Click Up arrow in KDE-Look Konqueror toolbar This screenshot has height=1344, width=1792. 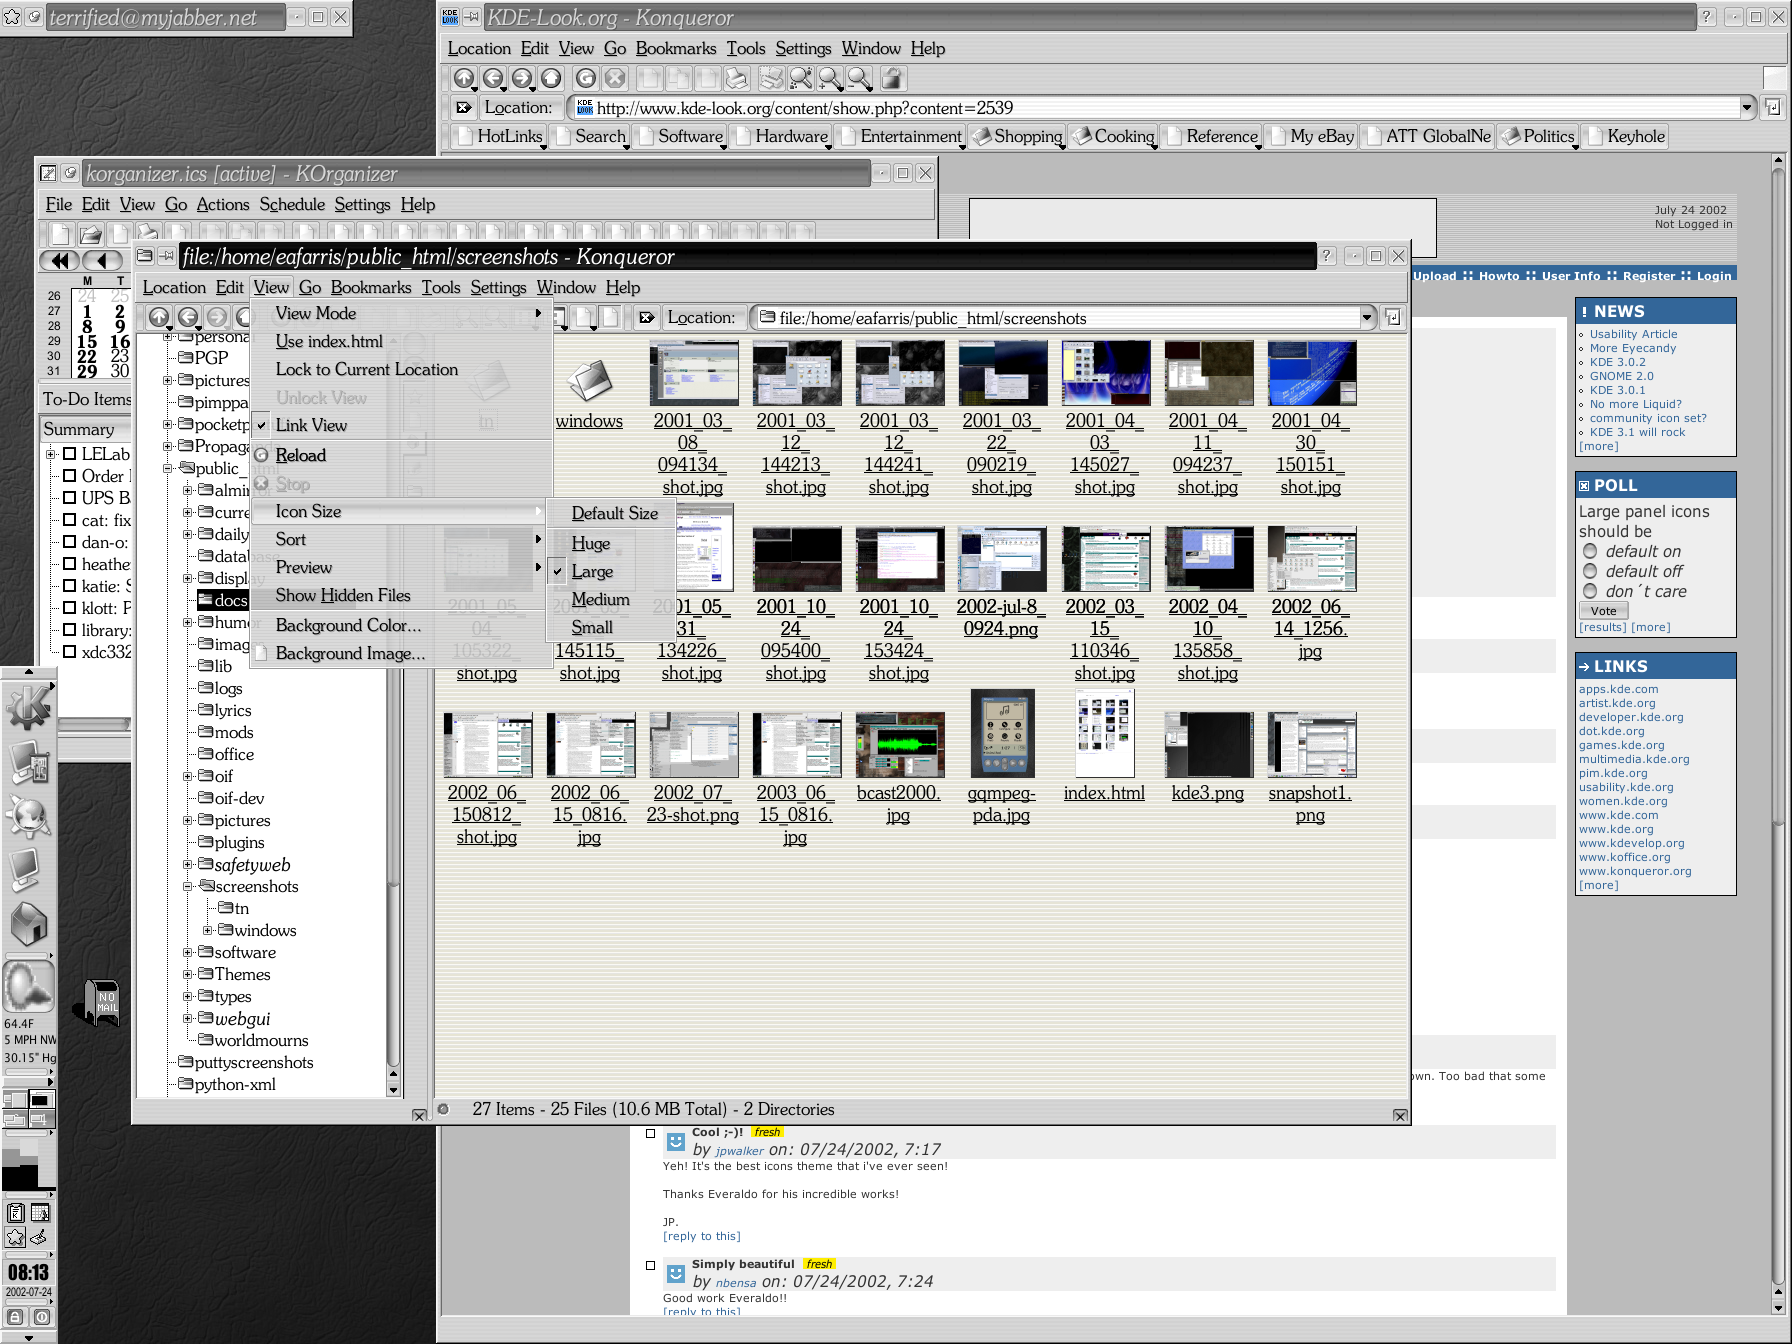point(464,78)
